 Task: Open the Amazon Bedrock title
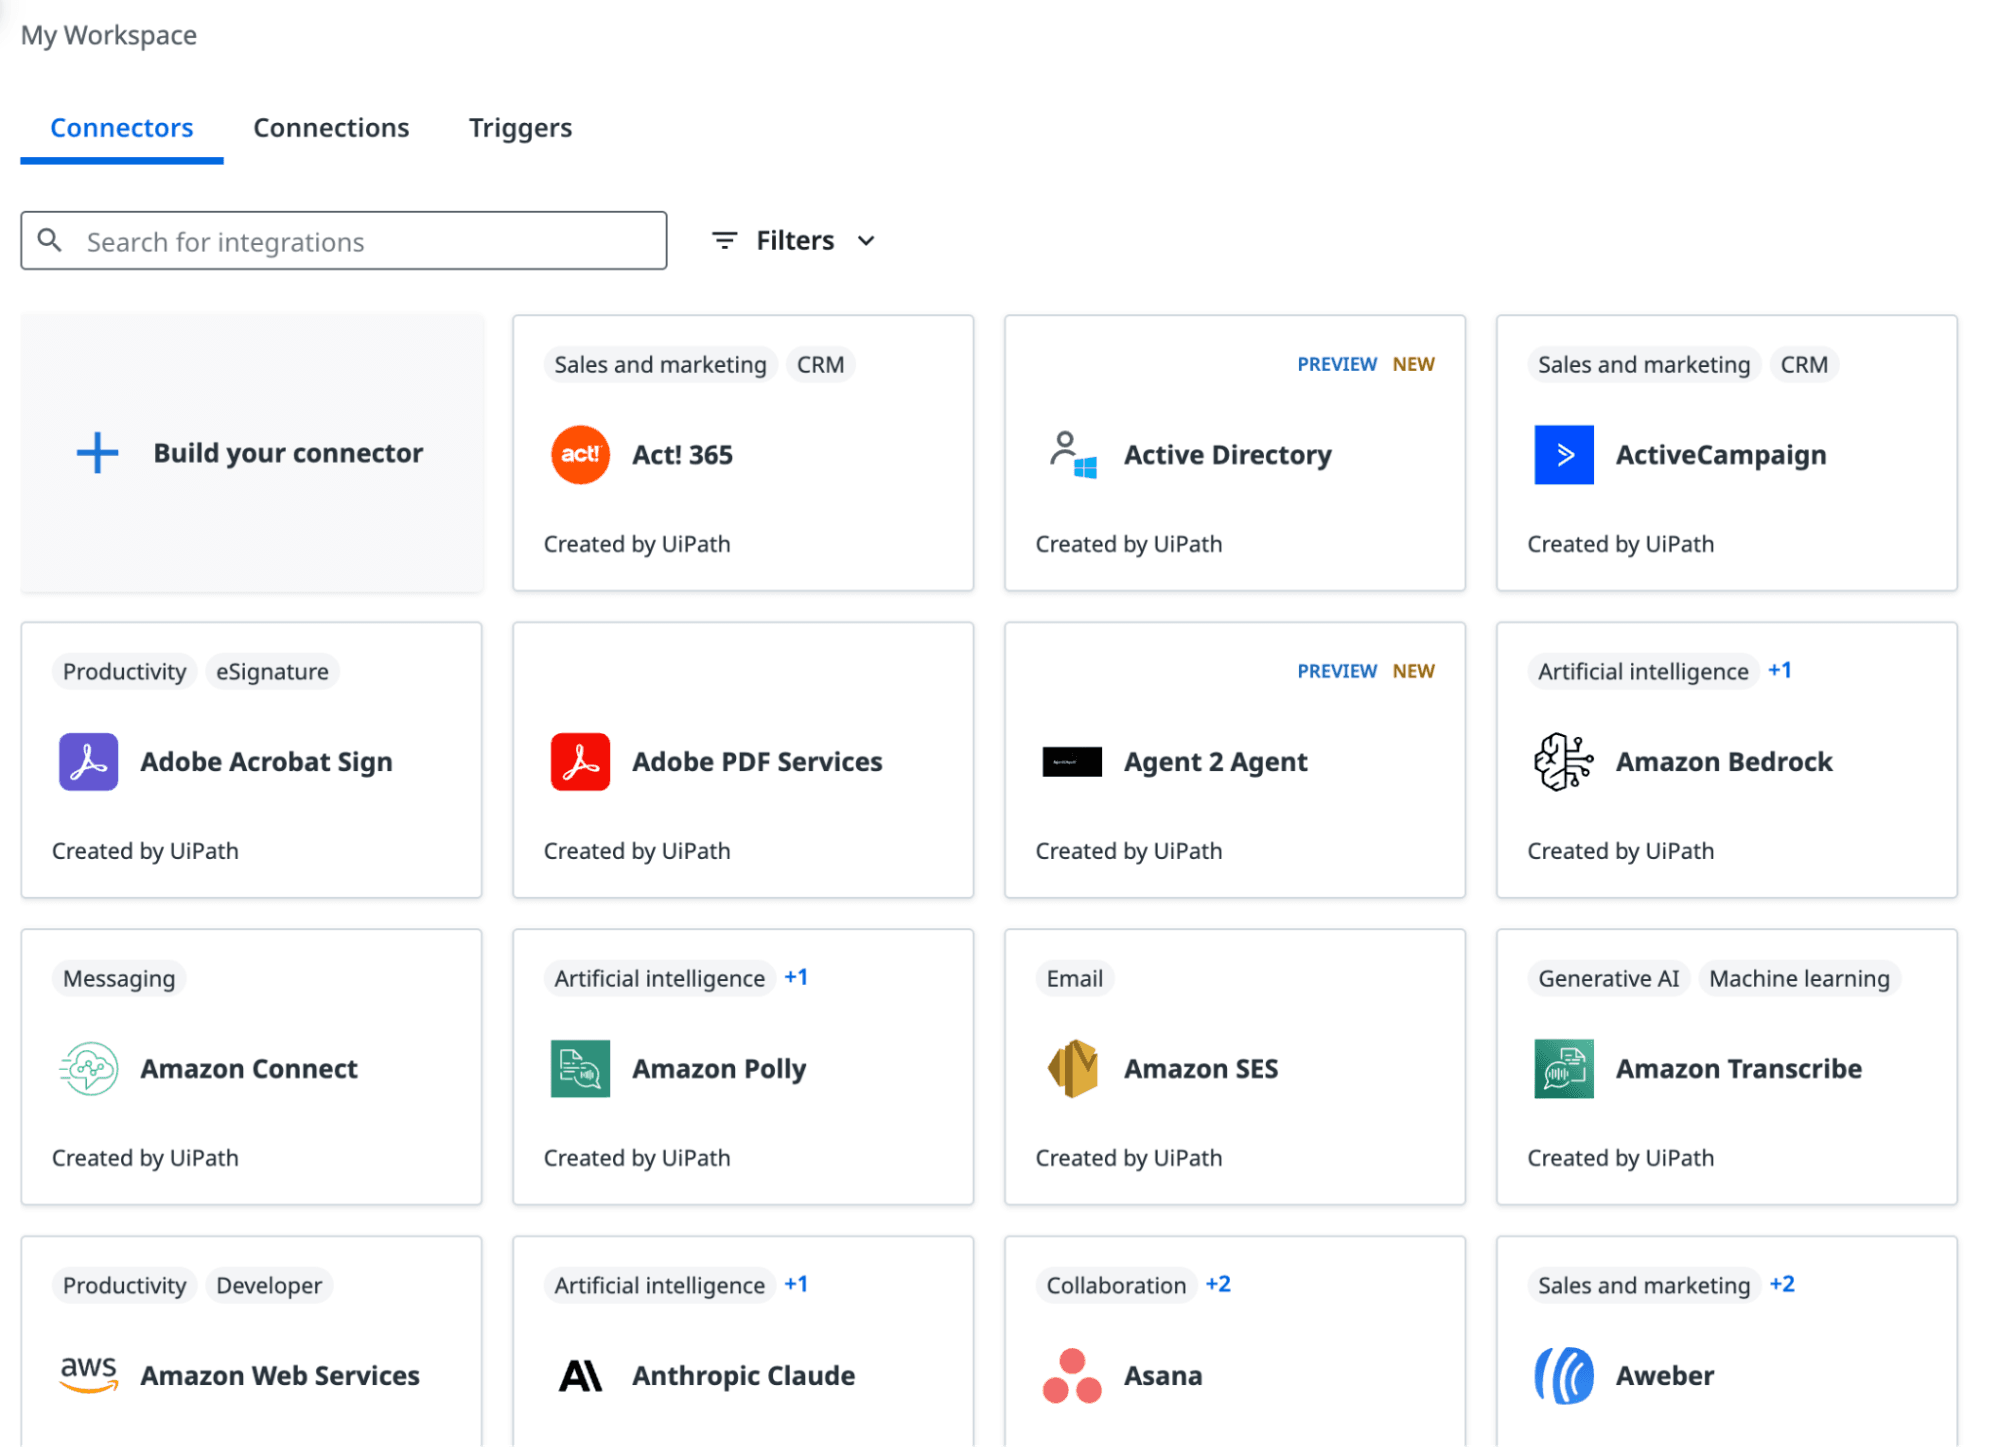[1724, 761]
